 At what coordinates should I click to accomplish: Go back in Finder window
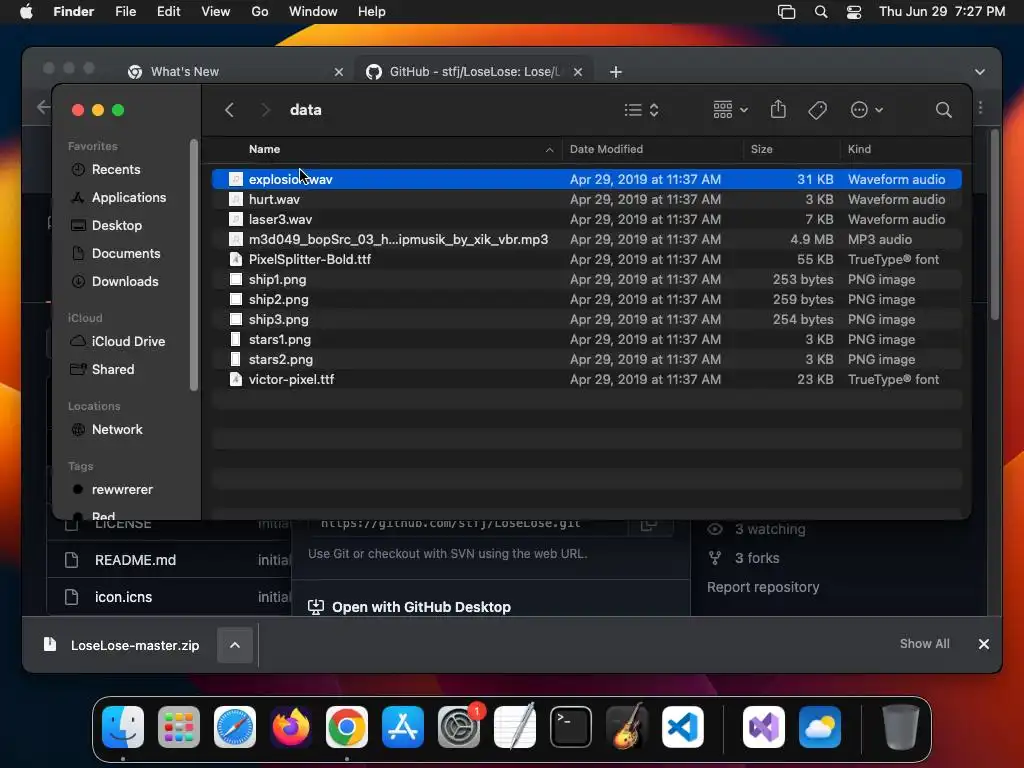coord(229,110)
